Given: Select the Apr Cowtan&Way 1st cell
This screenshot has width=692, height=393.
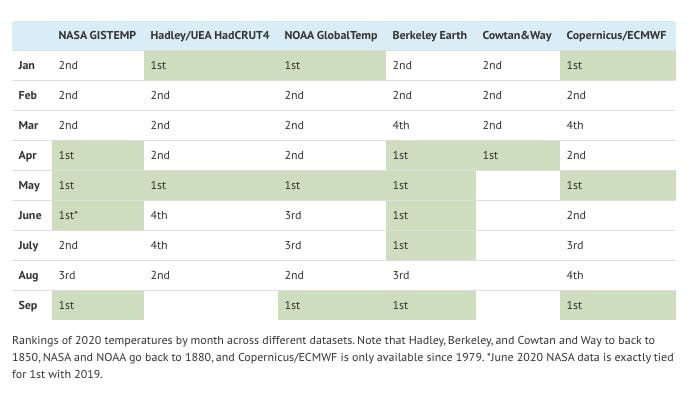Looking at the screenshot, I should [518, 155].
